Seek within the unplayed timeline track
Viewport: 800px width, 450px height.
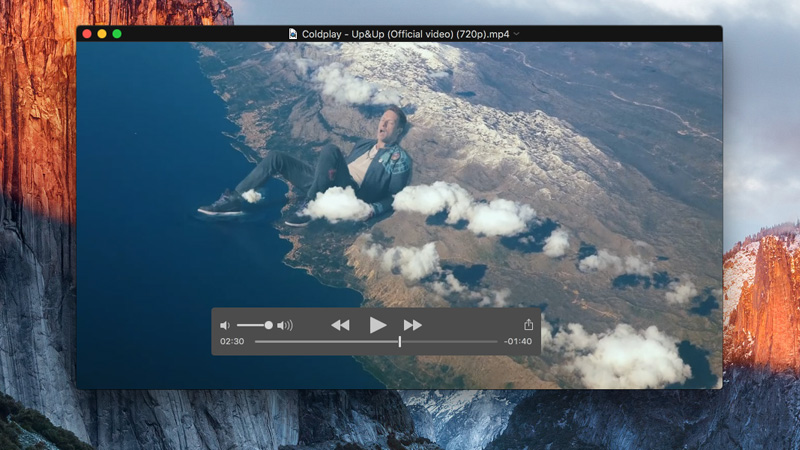pyautogui.click(x=449, y=341)
